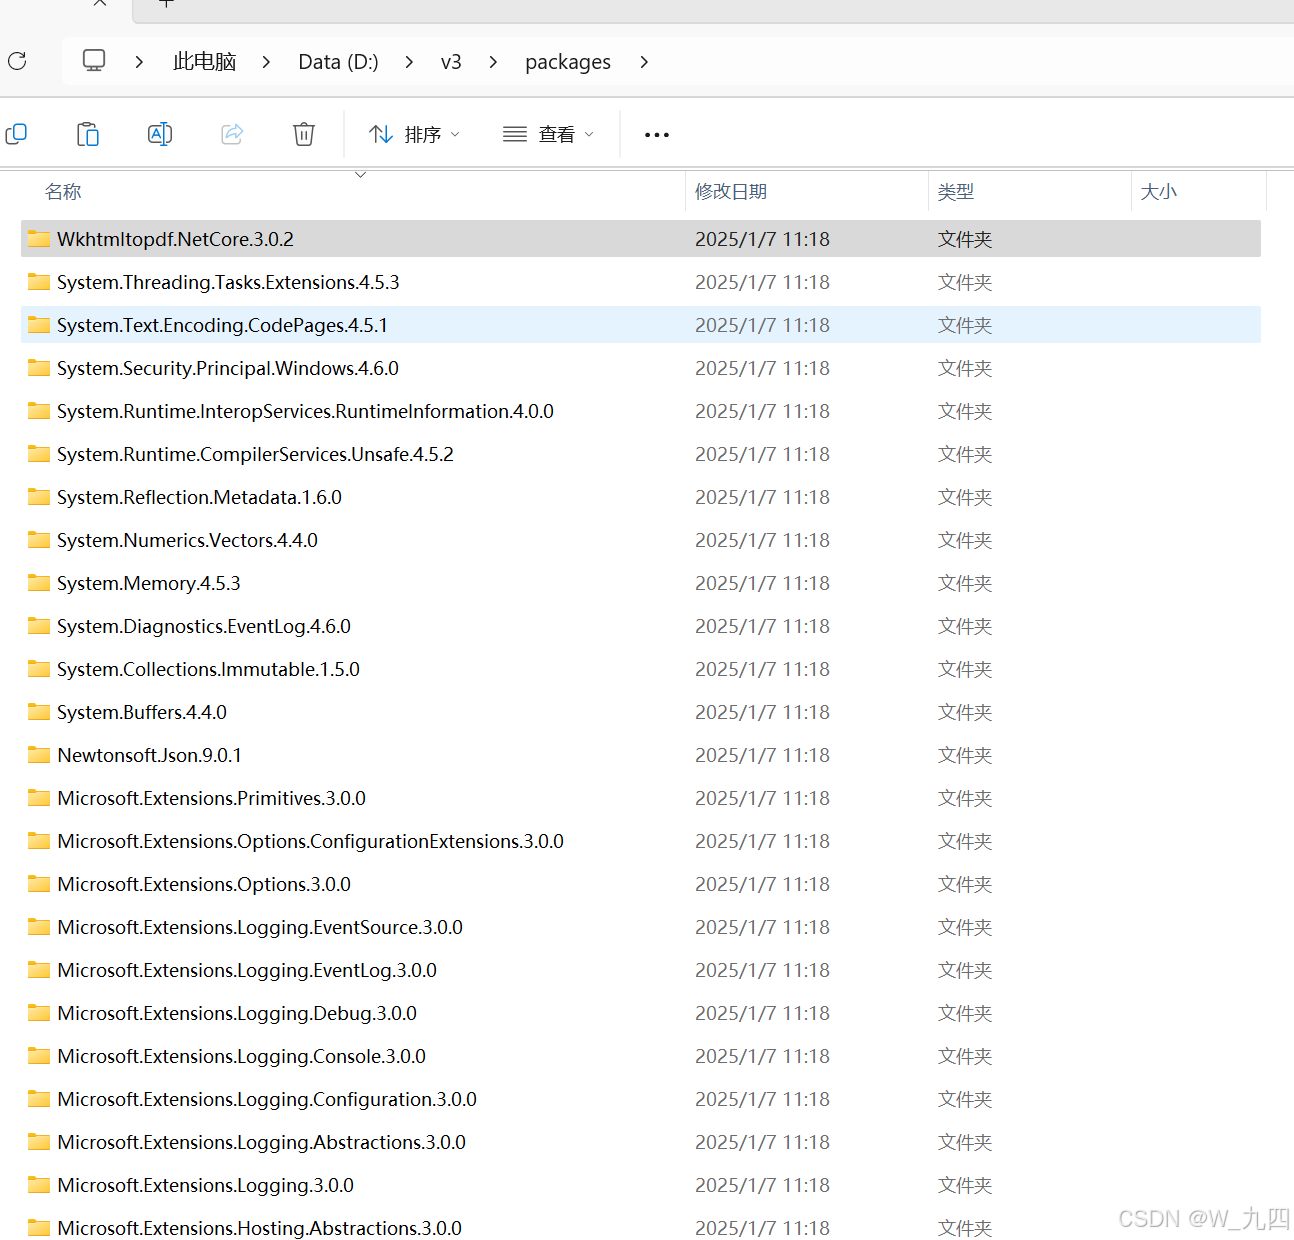Sort by the 大小 column header

tap(1159, 191)
